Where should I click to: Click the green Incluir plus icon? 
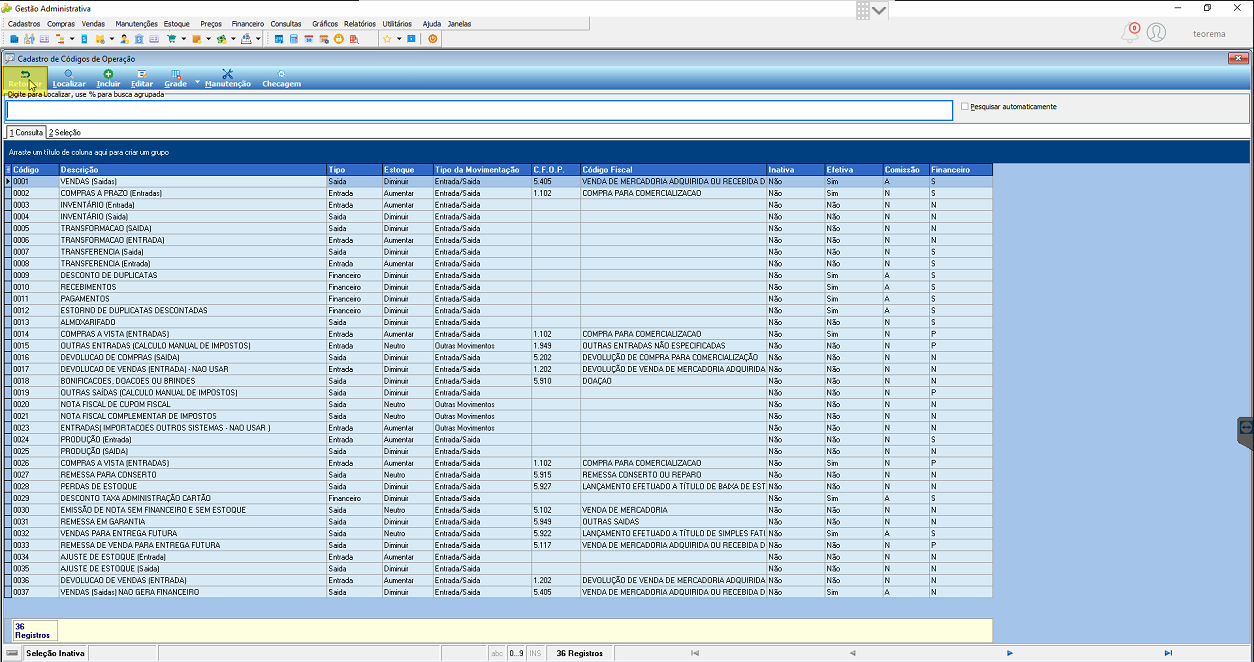coord(108,74)
